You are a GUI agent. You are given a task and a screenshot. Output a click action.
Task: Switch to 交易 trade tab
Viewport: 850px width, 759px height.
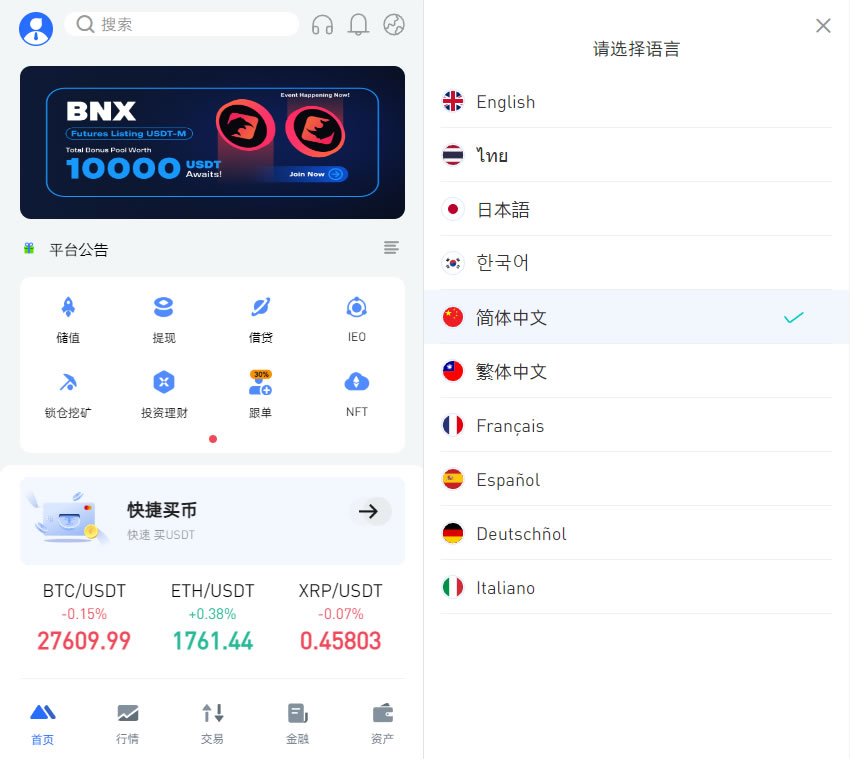[x=212, y=725]
